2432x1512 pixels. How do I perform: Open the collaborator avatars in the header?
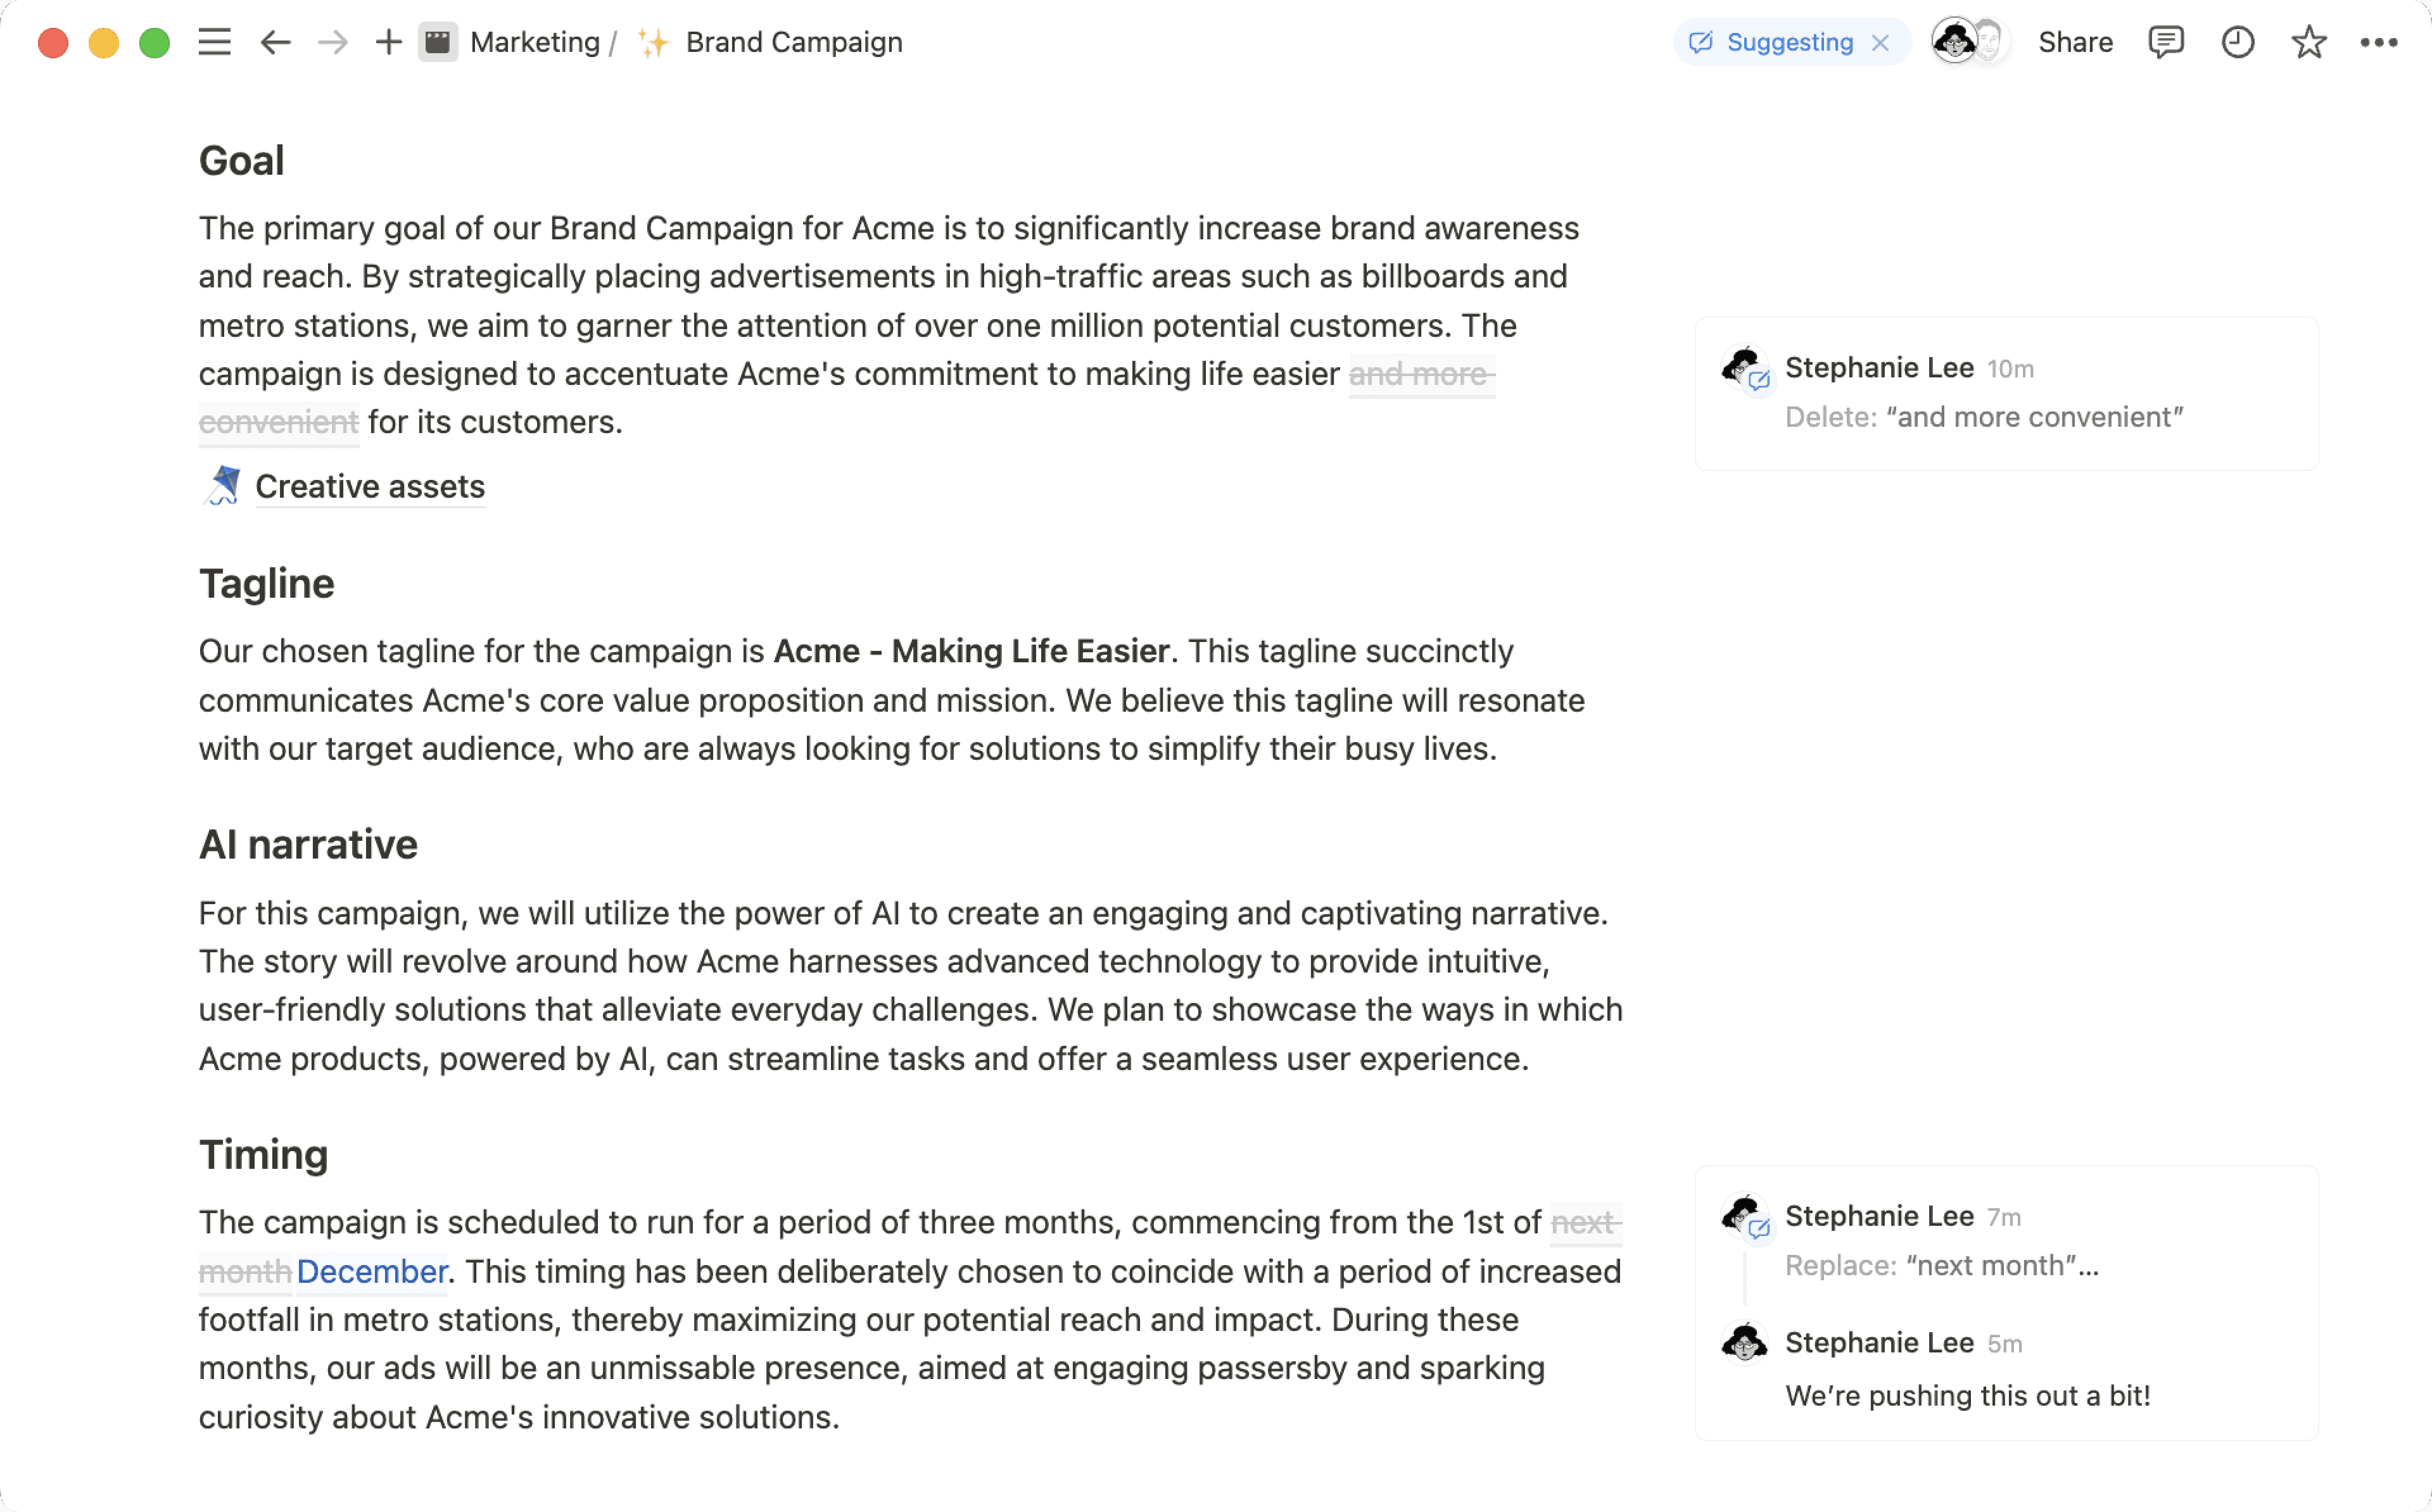(x=1968, y=42)
